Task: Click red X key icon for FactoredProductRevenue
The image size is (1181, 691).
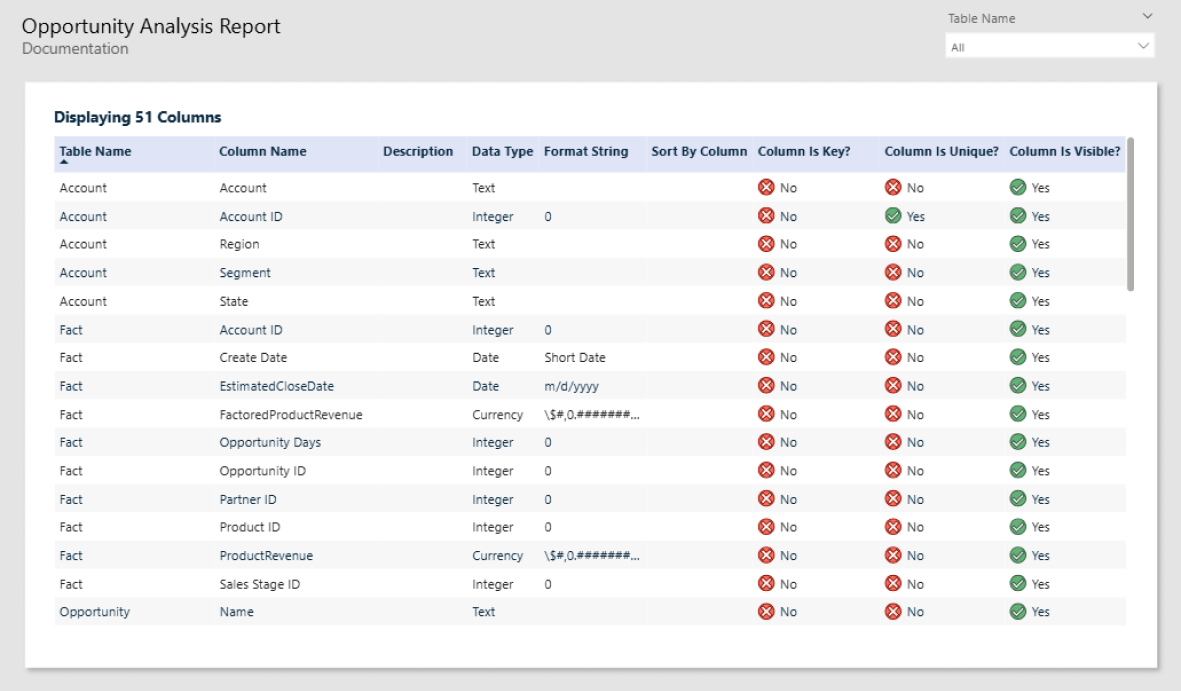Action: coord(766,414)
